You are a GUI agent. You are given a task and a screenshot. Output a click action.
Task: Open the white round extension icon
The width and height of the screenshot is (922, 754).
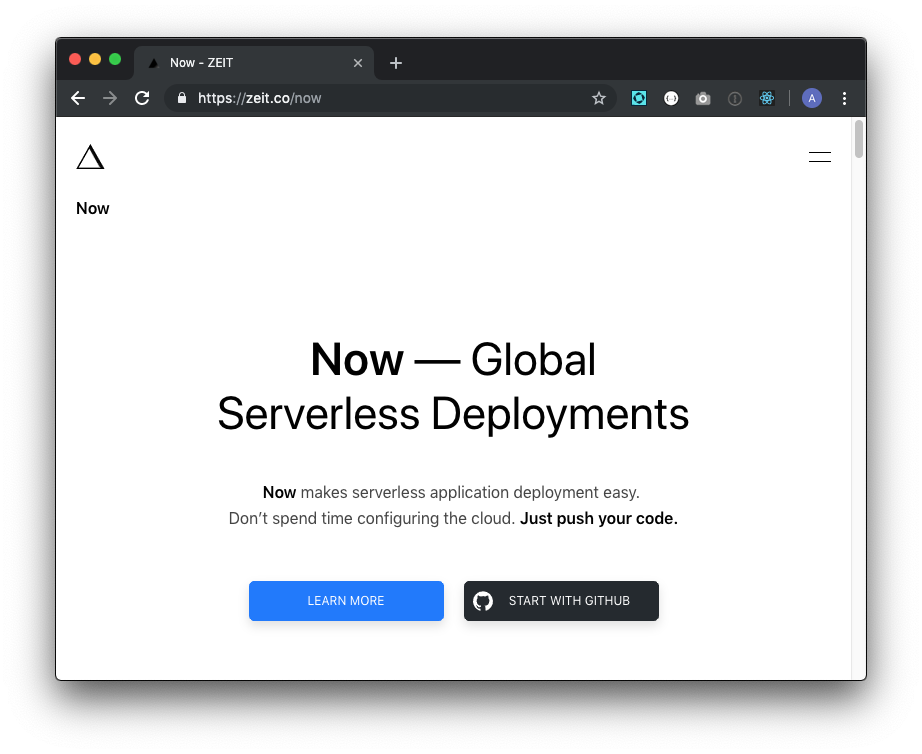(671, 98)
